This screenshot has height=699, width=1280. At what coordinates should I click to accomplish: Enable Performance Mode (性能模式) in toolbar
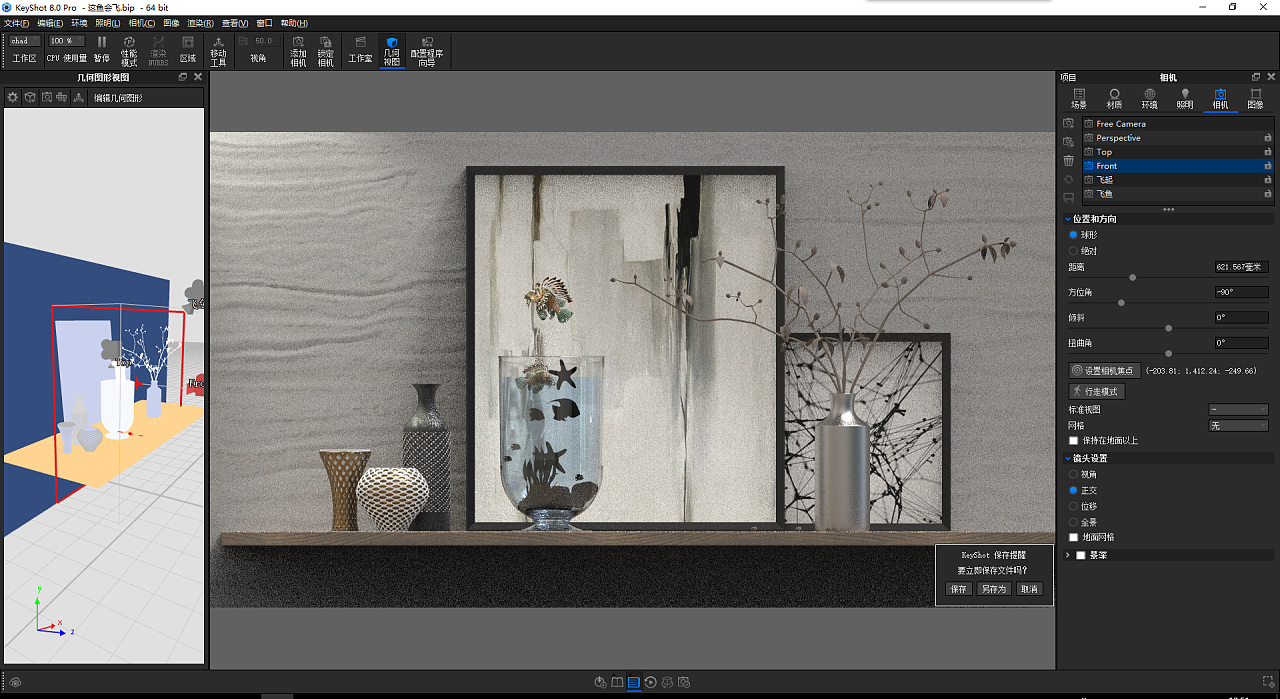point(129,50)
